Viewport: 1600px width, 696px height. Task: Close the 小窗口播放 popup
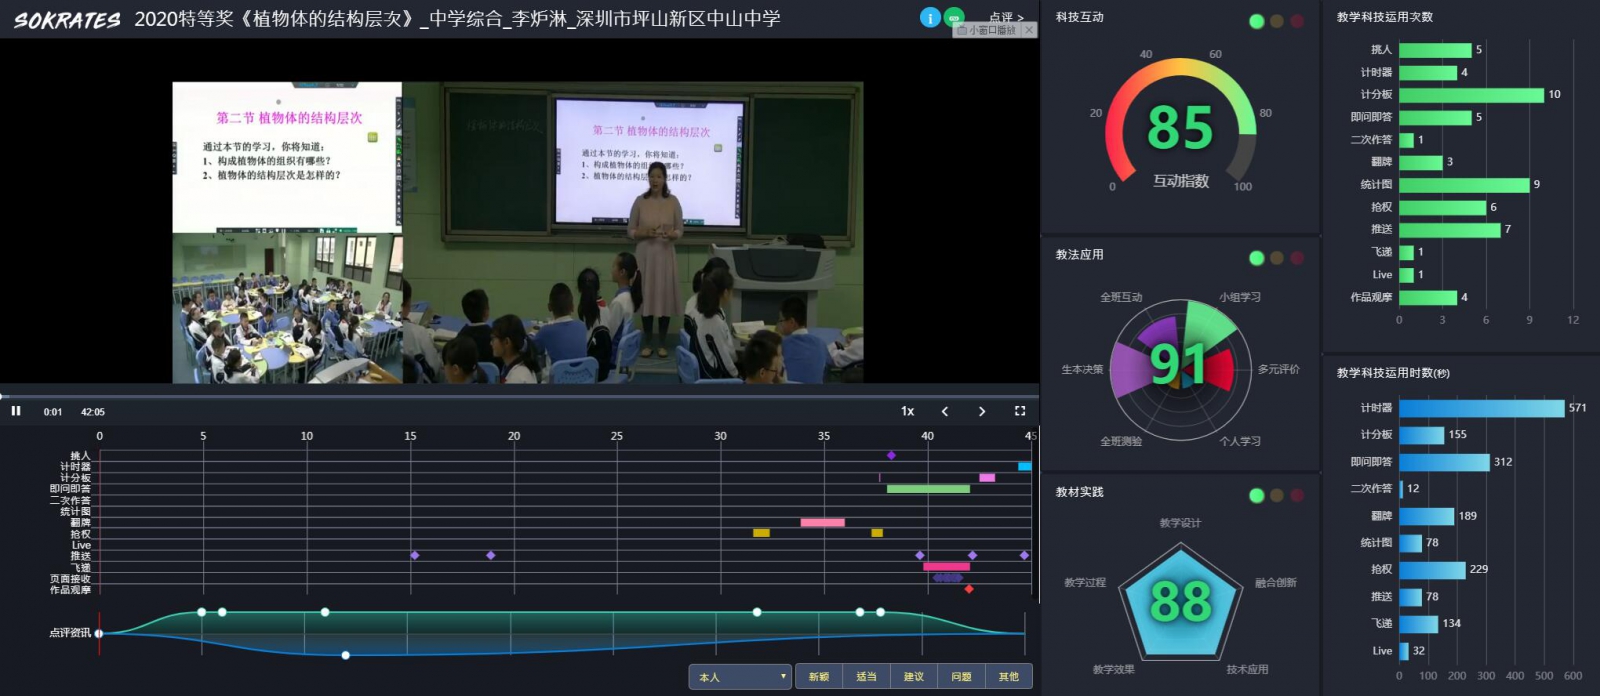click(1029, 30)
